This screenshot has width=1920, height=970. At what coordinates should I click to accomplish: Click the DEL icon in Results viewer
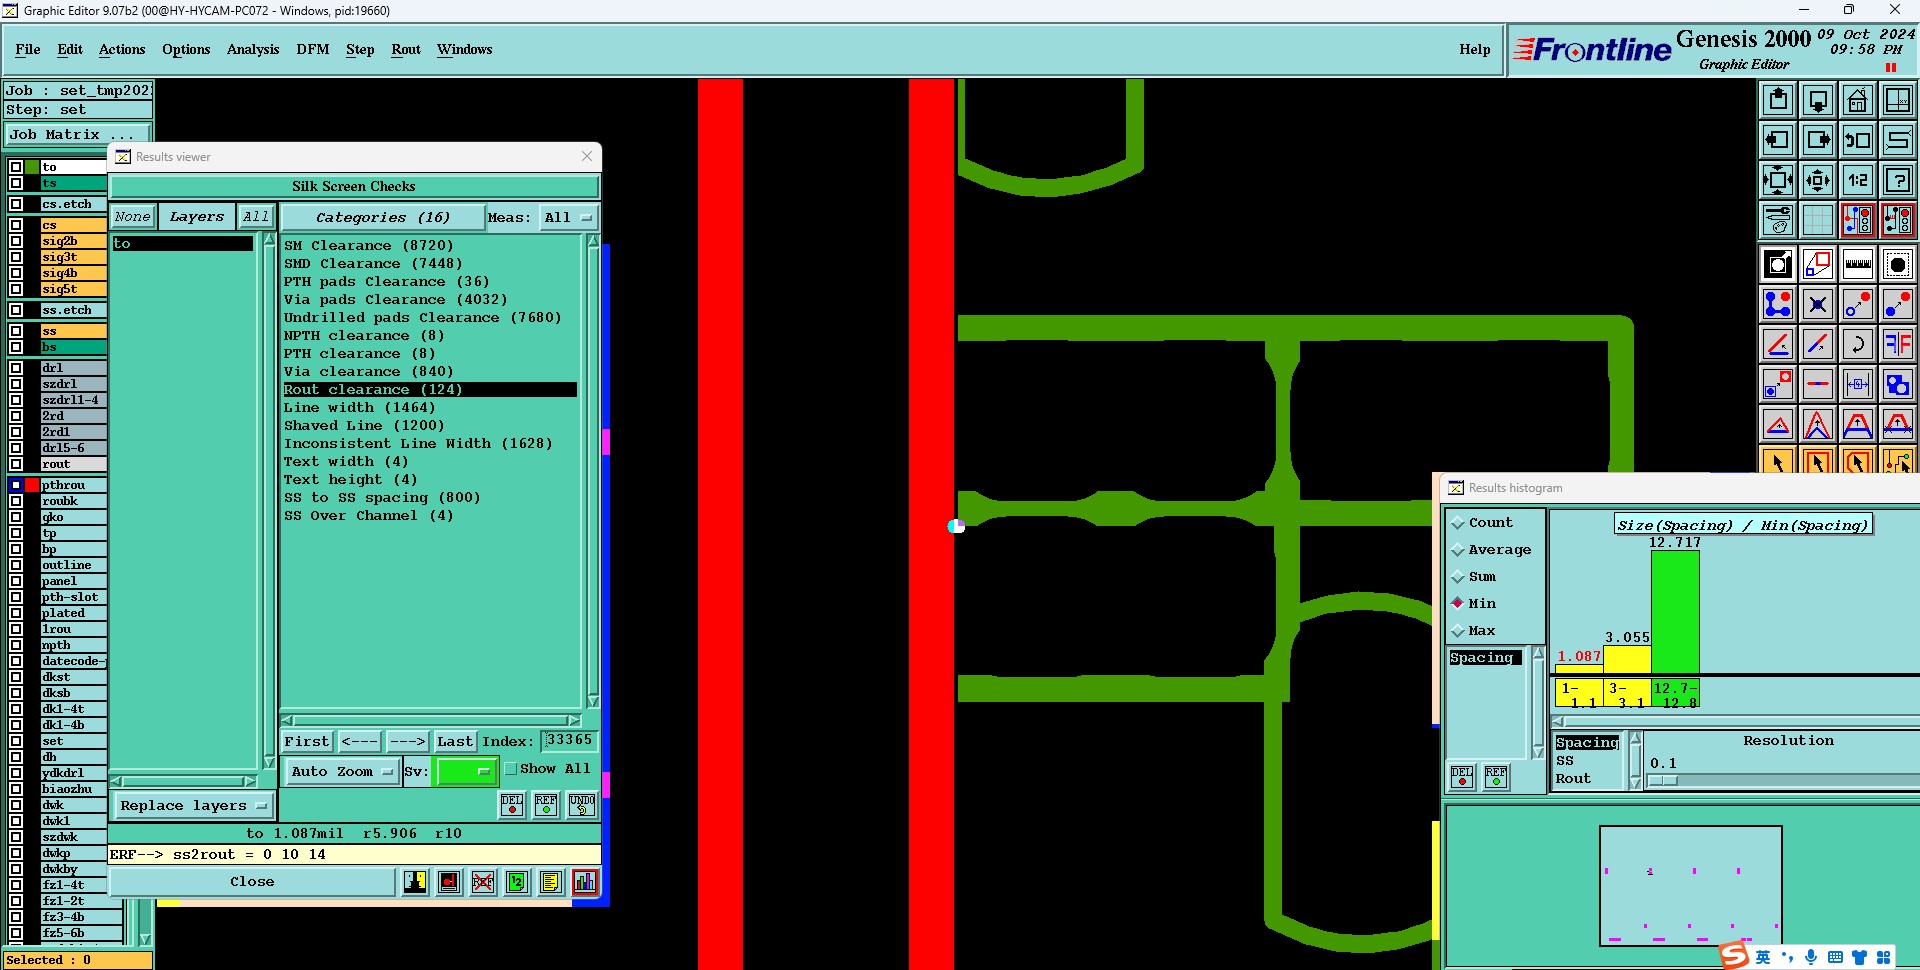tap(512, 804)
